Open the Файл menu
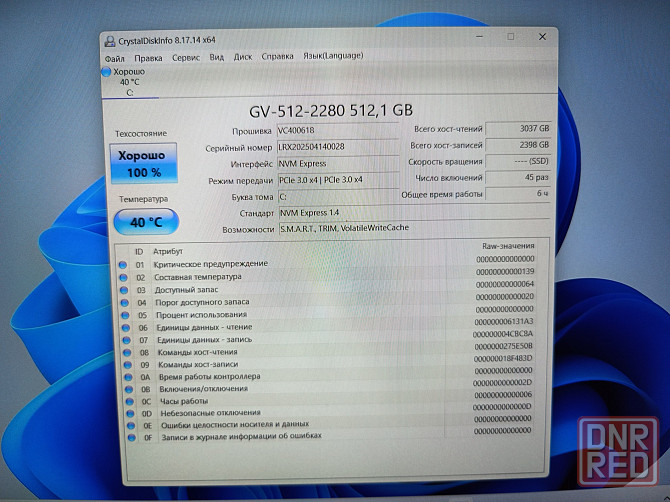Screen dimensions: 670x502 [115, 58]
